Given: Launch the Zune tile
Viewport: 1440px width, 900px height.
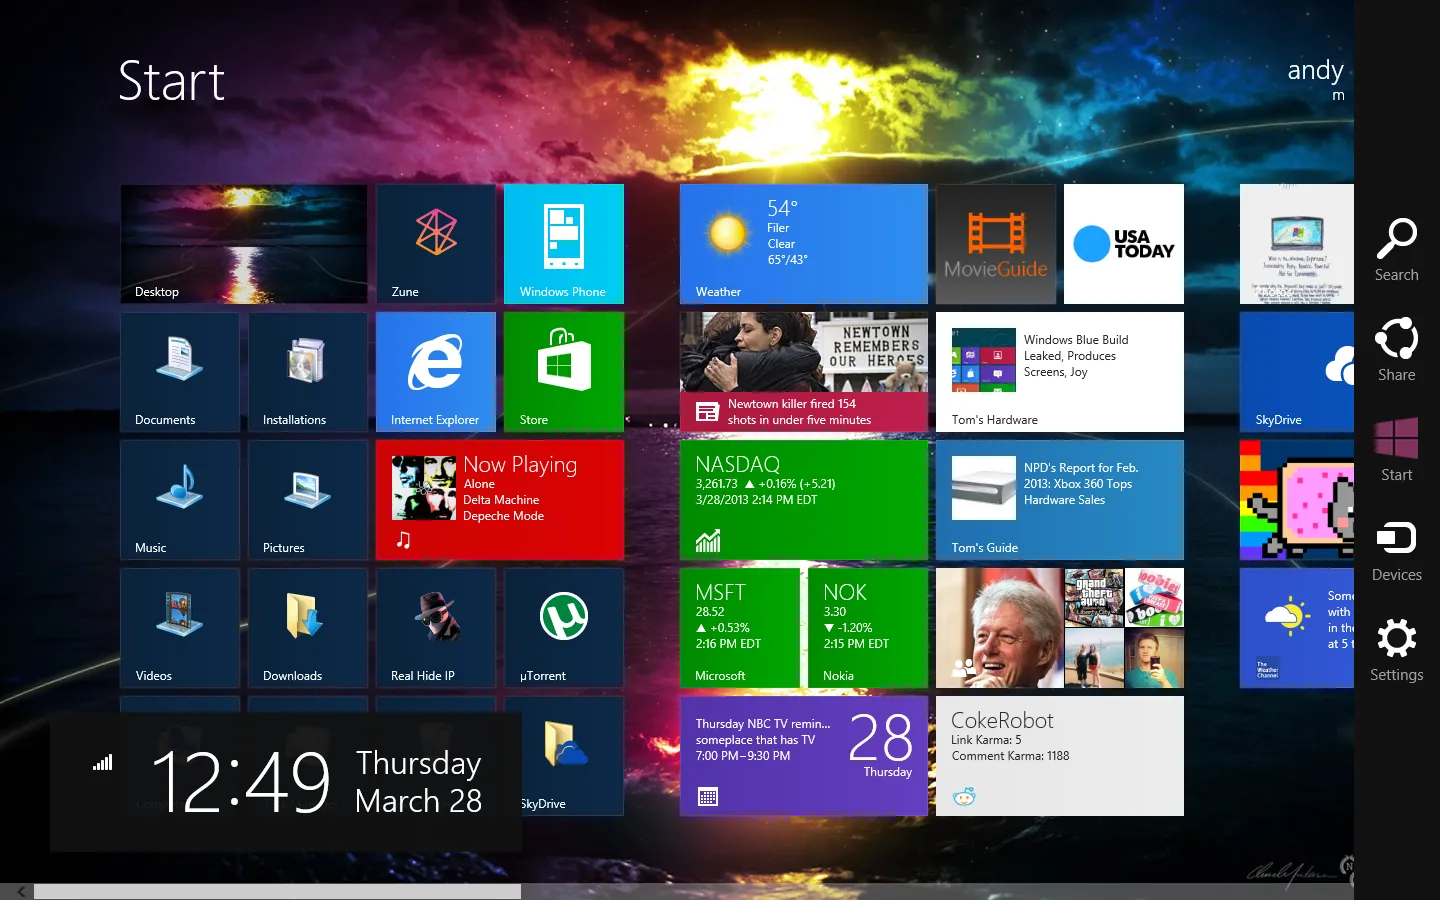Looking at the screenshot, I should coord(436,244).
